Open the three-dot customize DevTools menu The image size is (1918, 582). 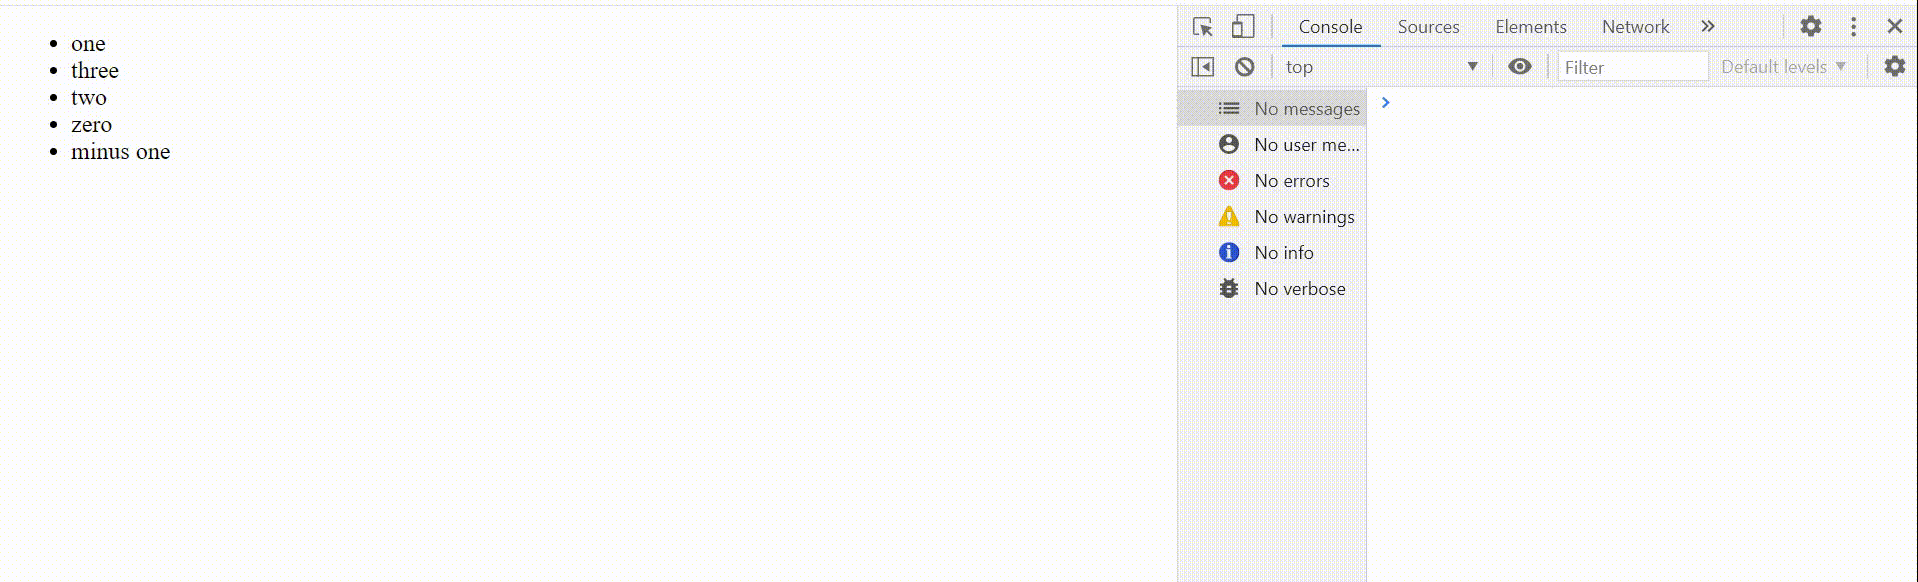click(1853, 27)
